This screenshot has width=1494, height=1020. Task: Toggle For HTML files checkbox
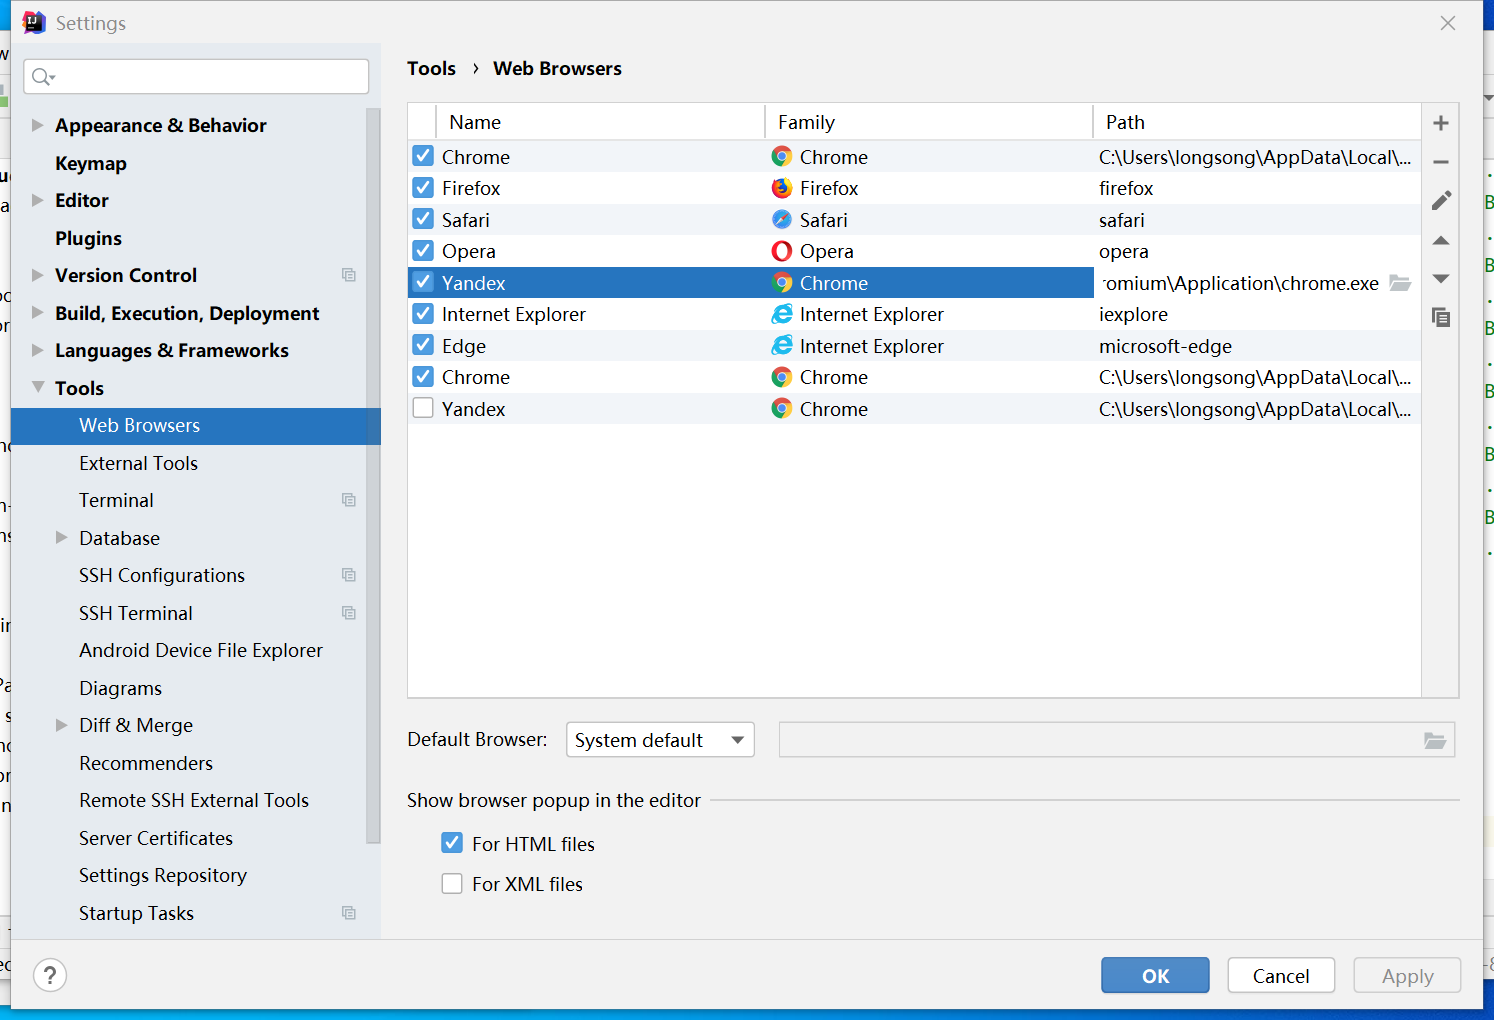point(452,843)
